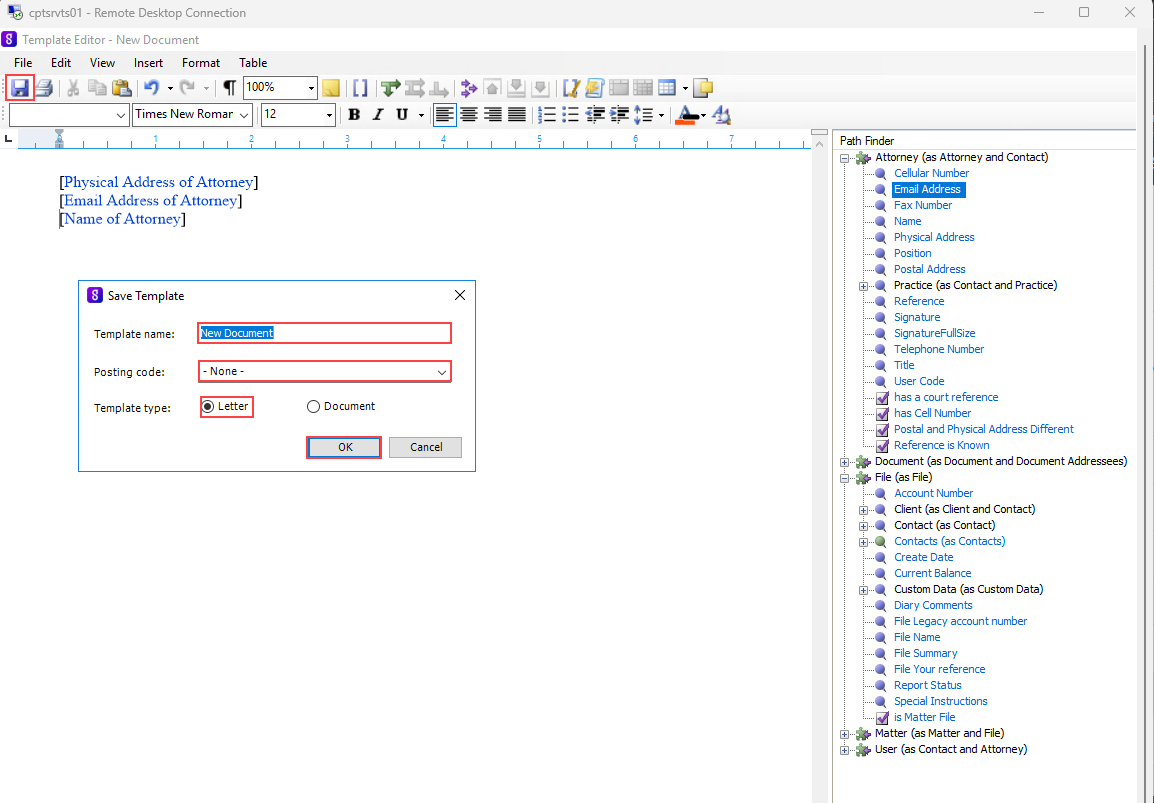Click Cancel in the Save Template dialog
Image resolution: width=1154 pixels, height=803 pixels.
click(x=425, y=447)
